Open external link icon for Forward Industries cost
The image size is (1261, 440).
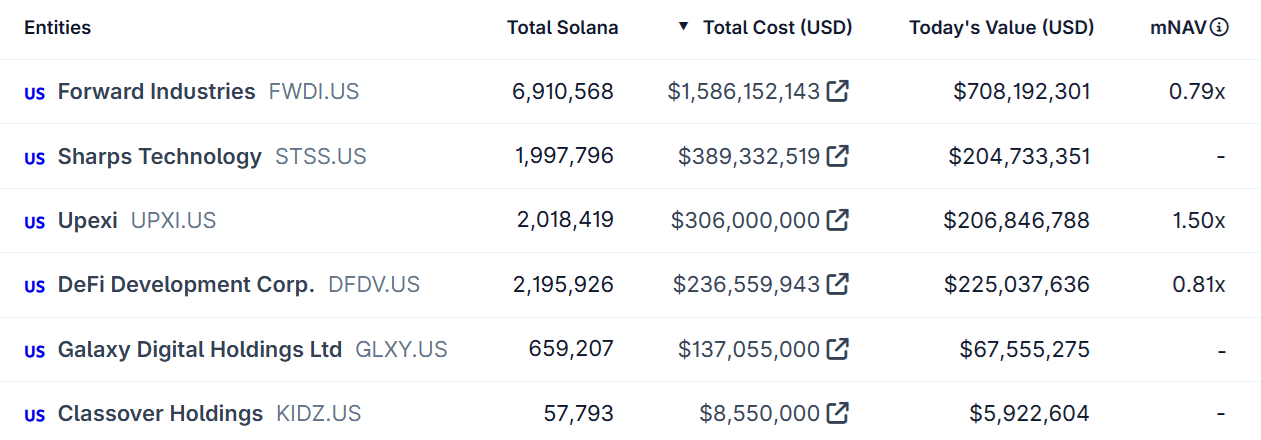pyautogui.click(x=837, y=92)
